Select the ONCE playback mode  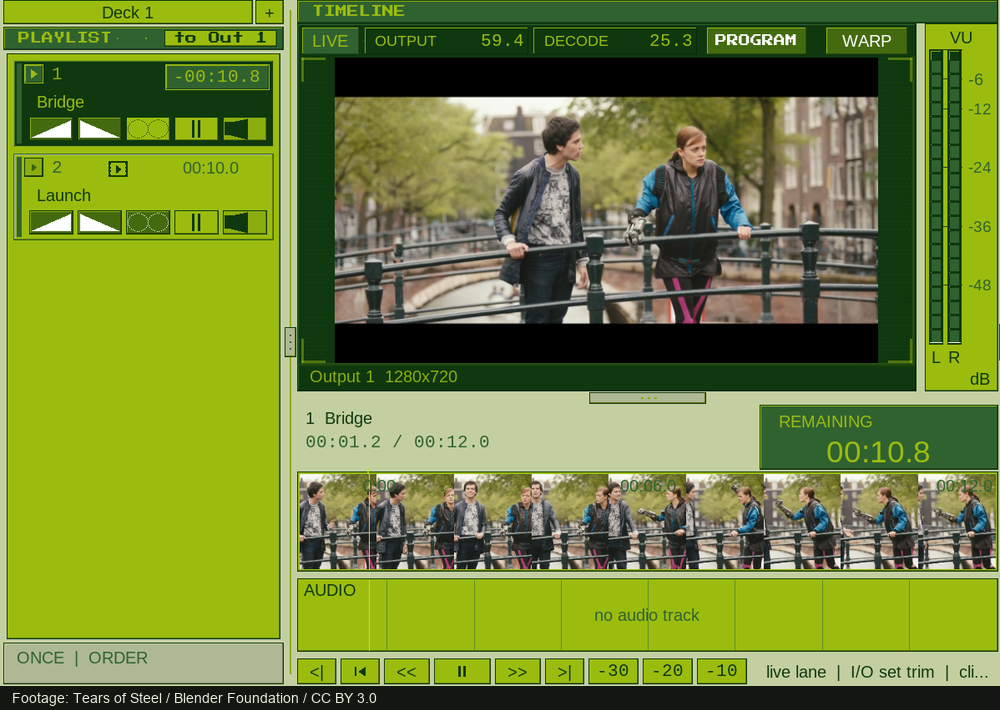41,658
